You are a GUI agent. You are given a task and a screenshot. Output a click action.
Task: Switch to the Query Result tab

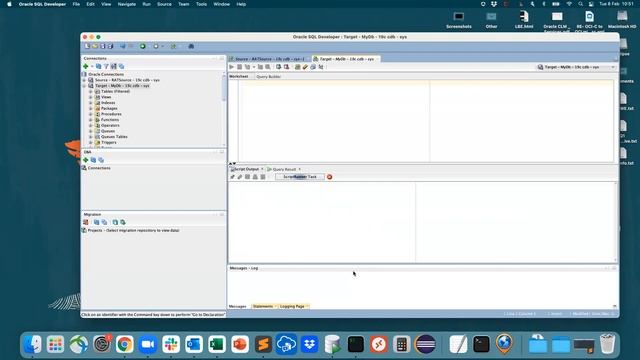click(284, 169)
